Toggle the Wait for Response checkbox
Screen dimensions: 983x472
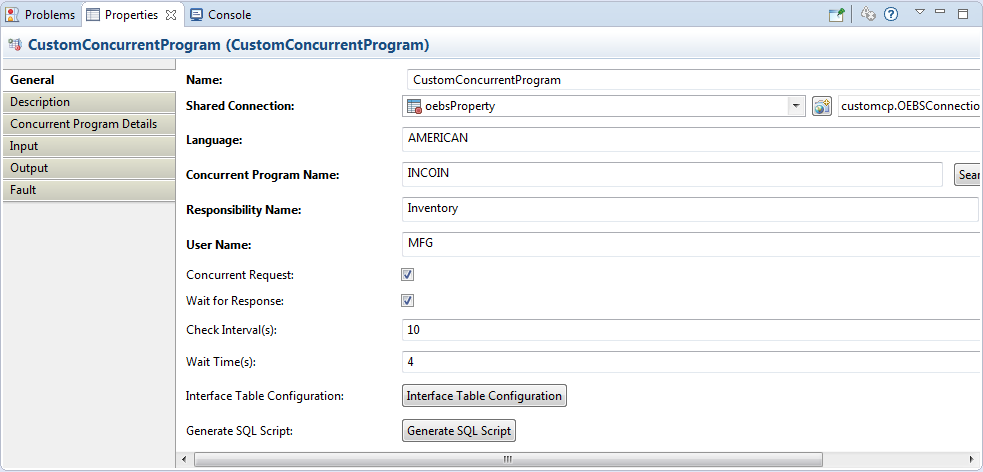point(408,301)
